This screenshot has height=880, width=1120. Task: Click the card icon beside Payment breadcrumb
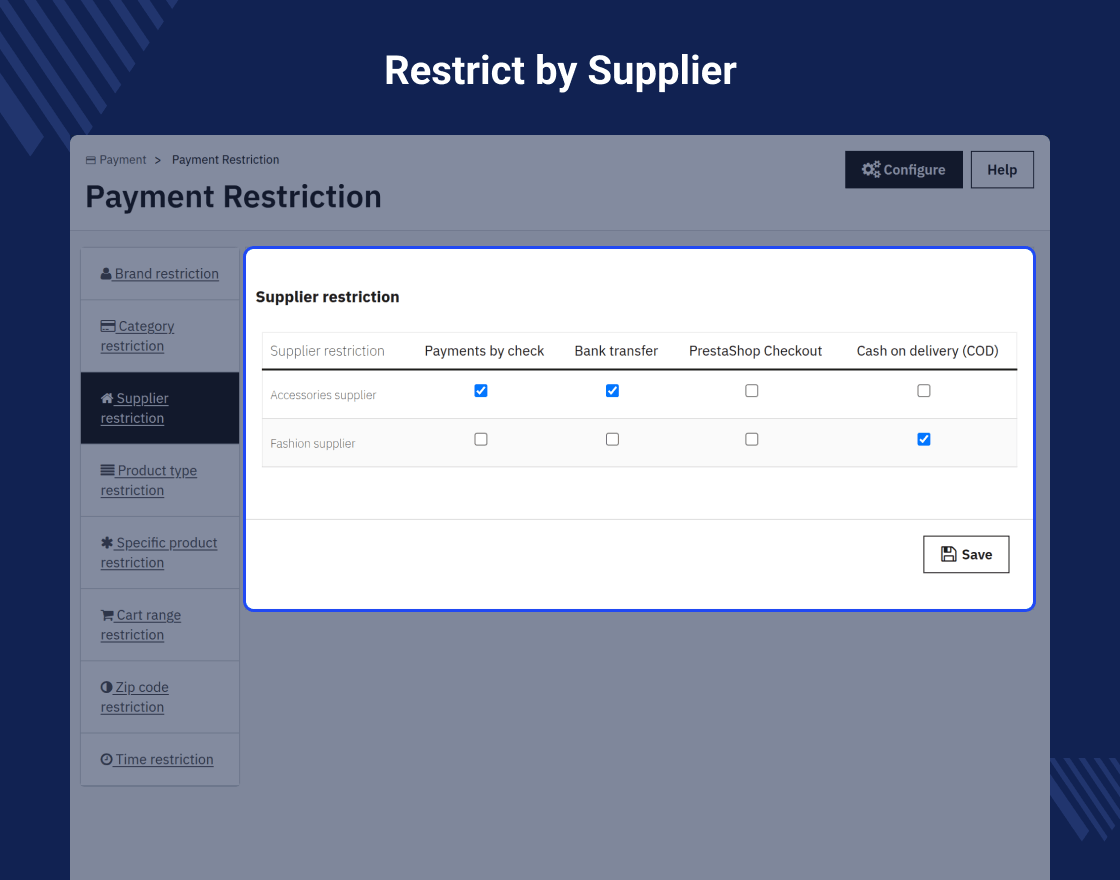click(x=91, y=160)
